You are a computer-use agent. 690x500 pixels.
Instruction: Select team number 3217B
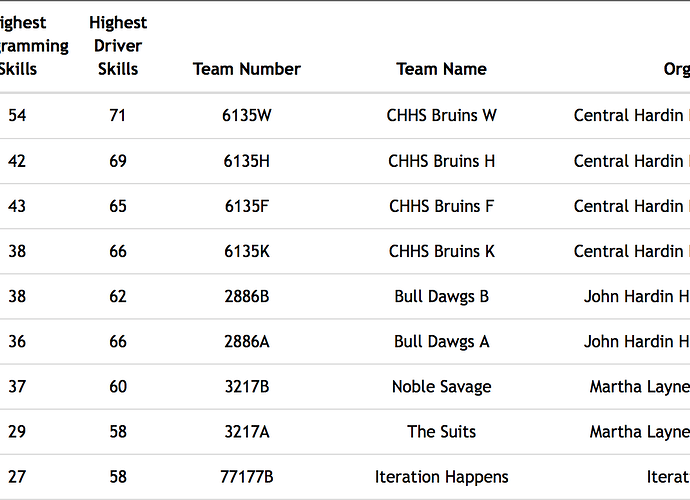point(246,387)
